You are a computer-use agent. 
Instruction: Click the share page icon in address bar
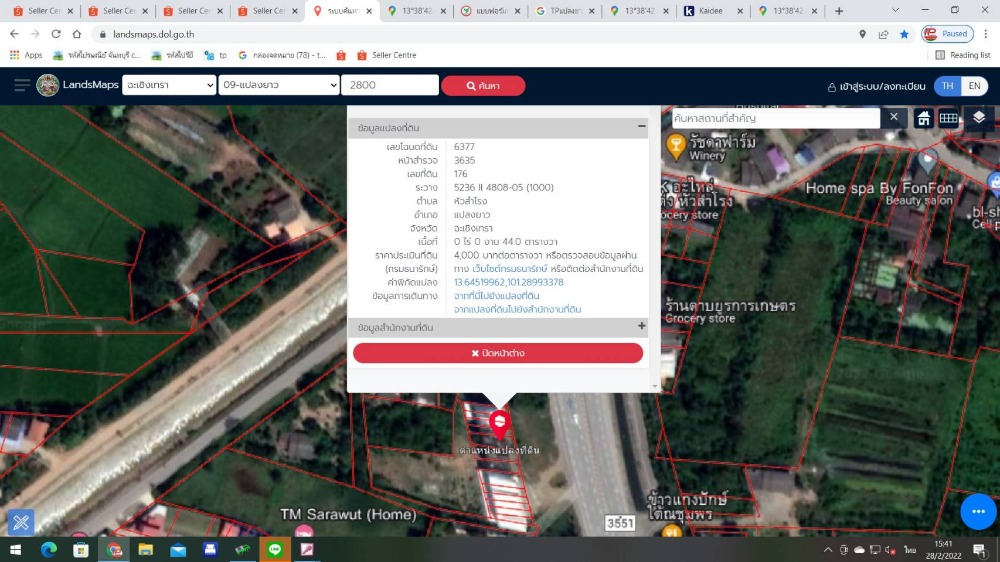click(x=883, y=34)
